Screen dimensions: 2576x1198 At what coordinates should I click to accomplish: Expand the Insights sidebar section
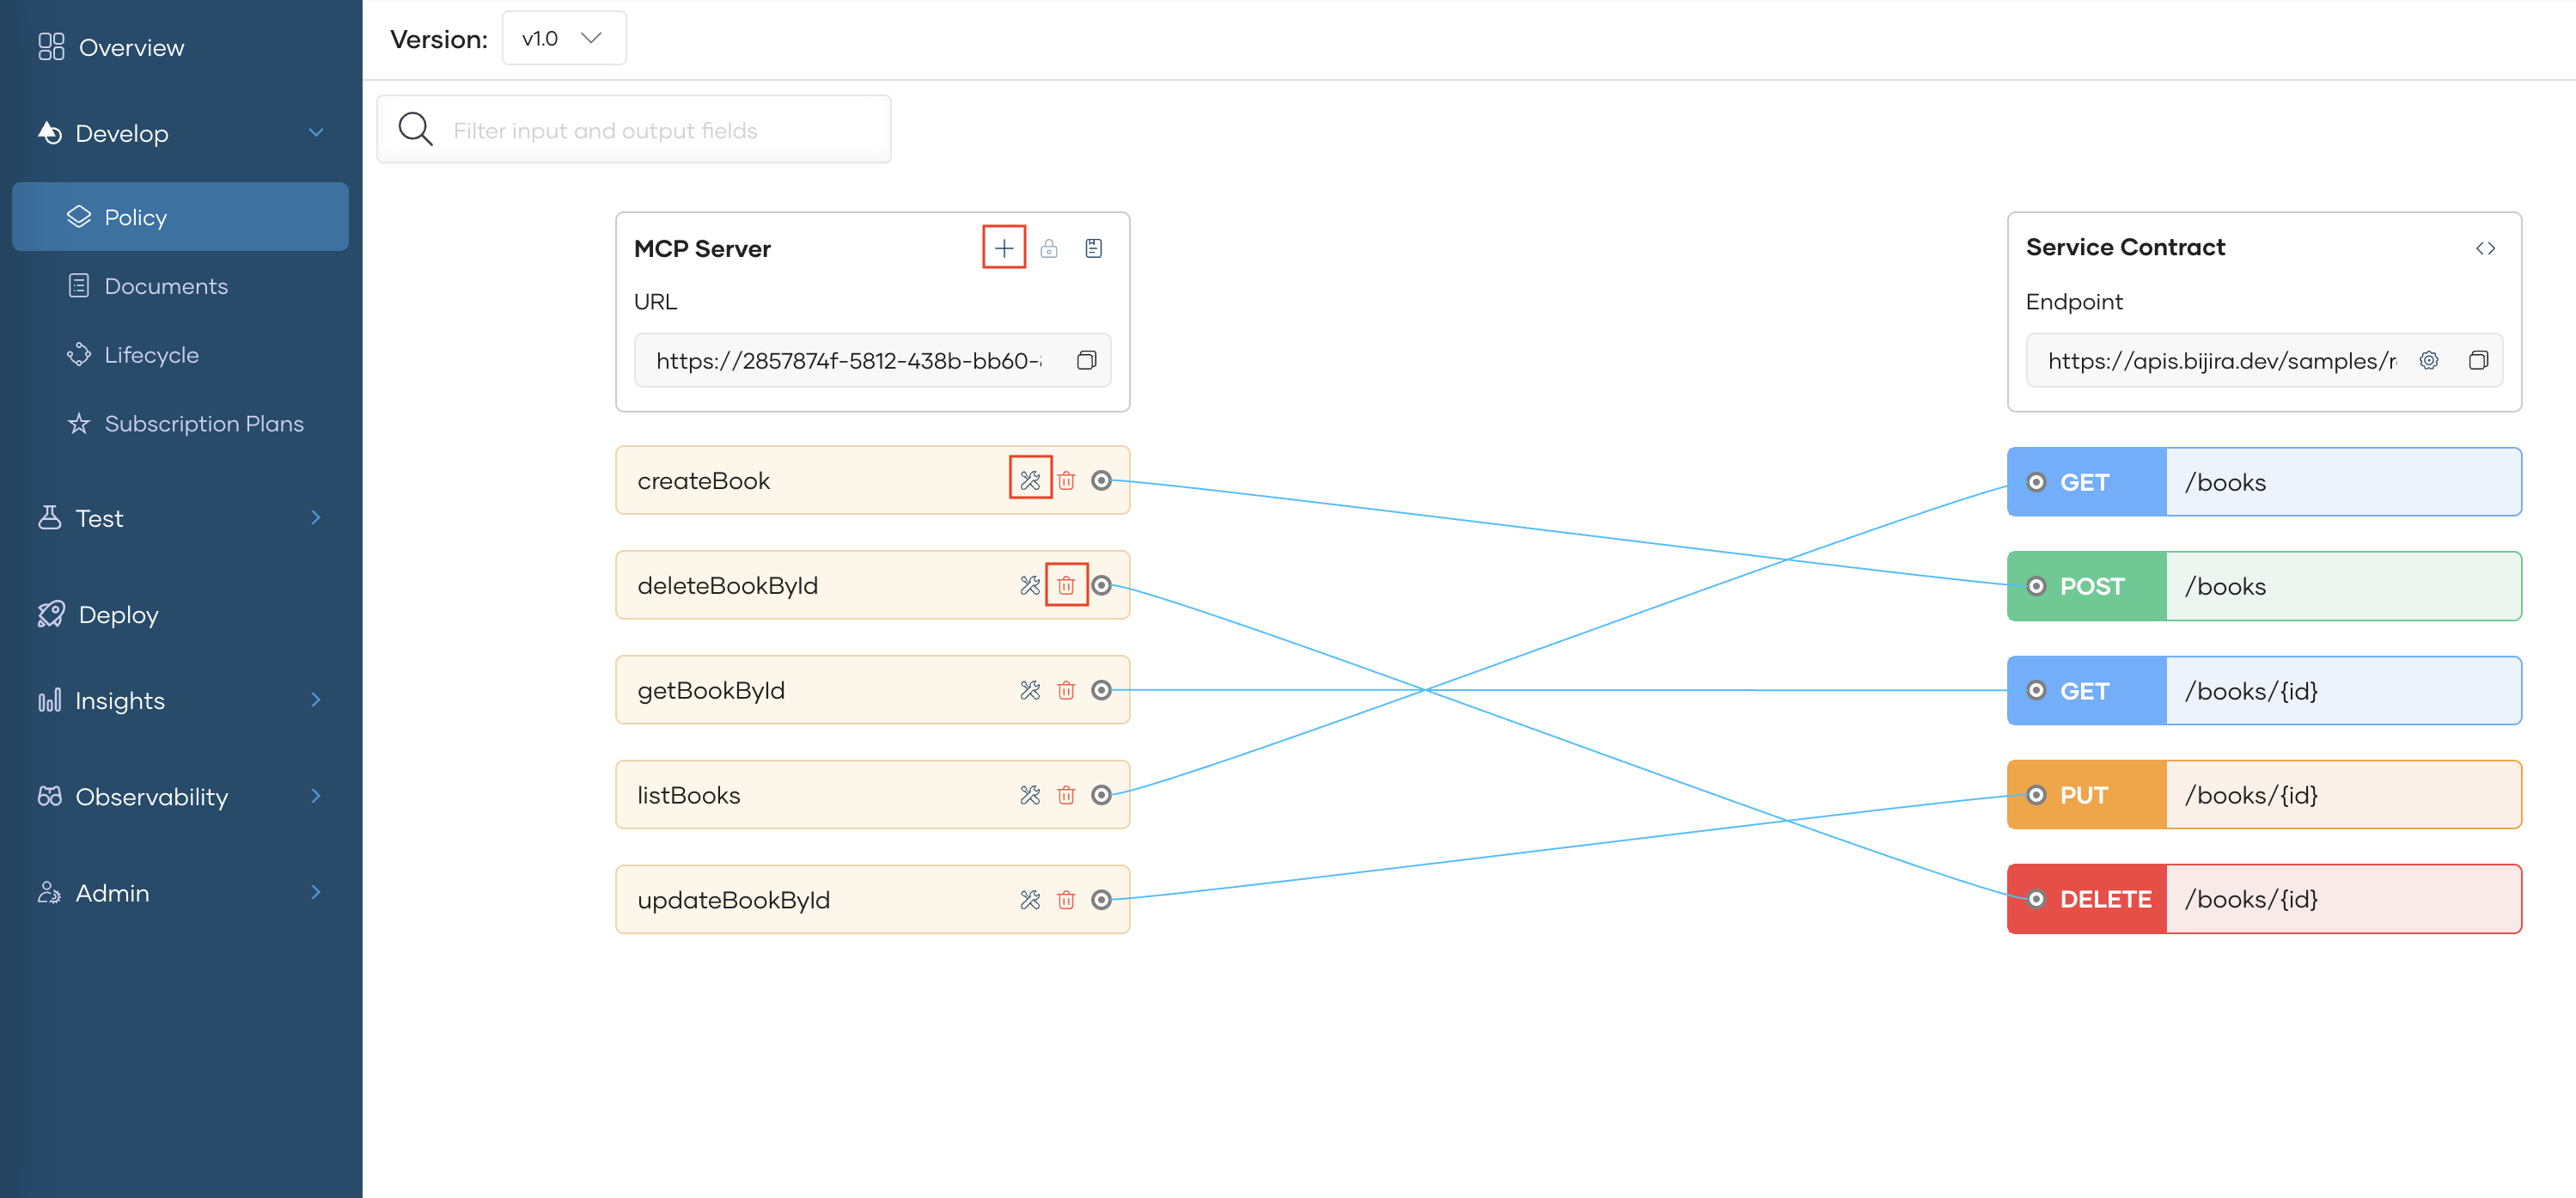click(x=316, y=700)
